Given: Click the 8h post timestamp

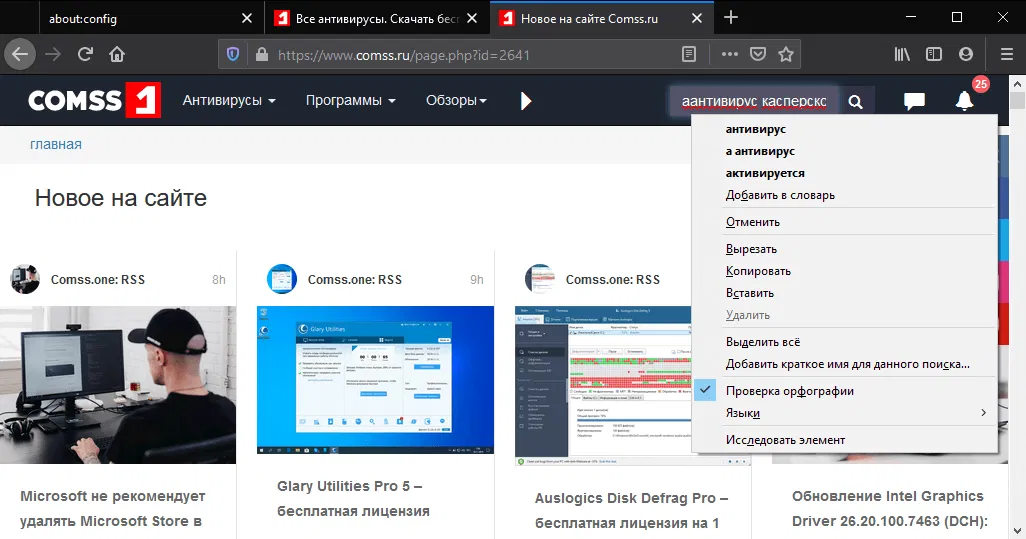Looking at the screenshot, I should coord(219,280).
